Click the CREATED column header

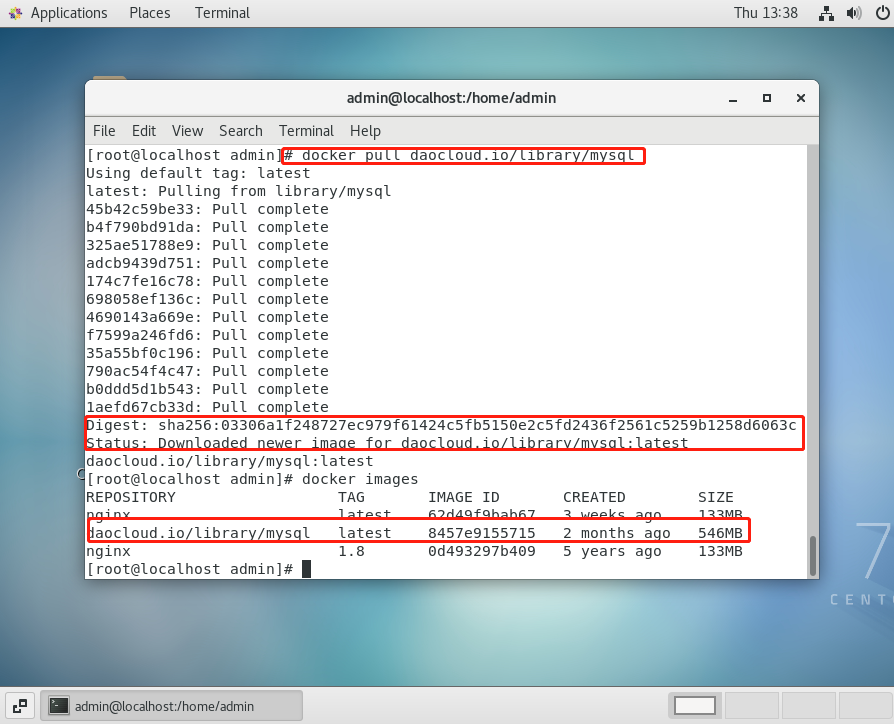pos(594,497)
